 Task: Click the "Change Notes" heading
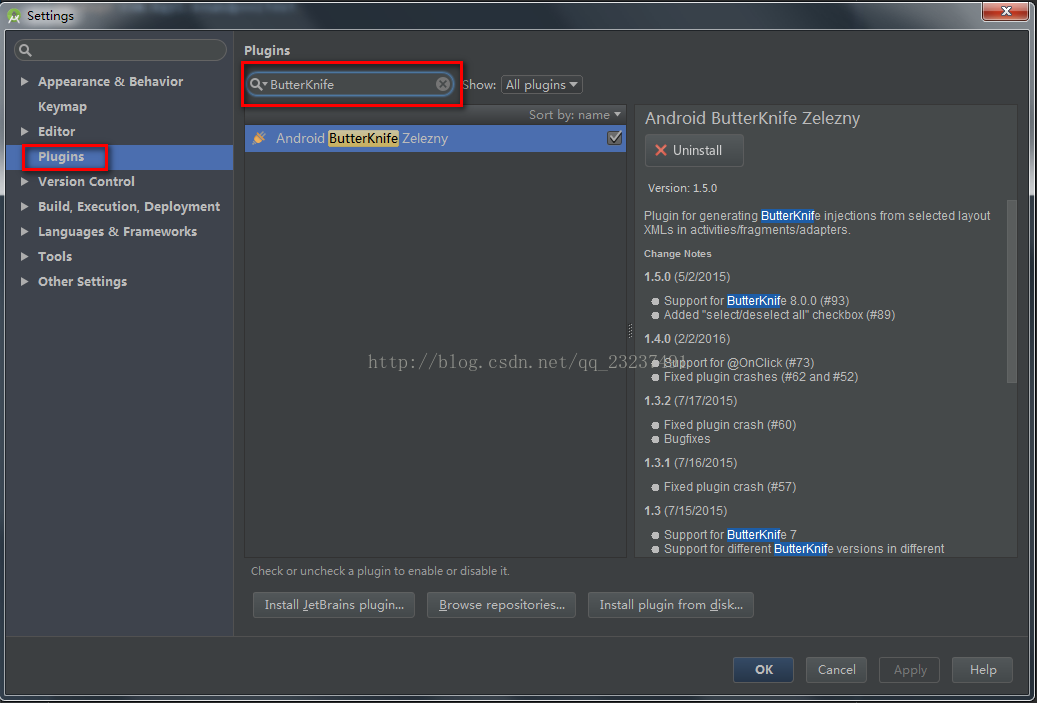point(677,253)
